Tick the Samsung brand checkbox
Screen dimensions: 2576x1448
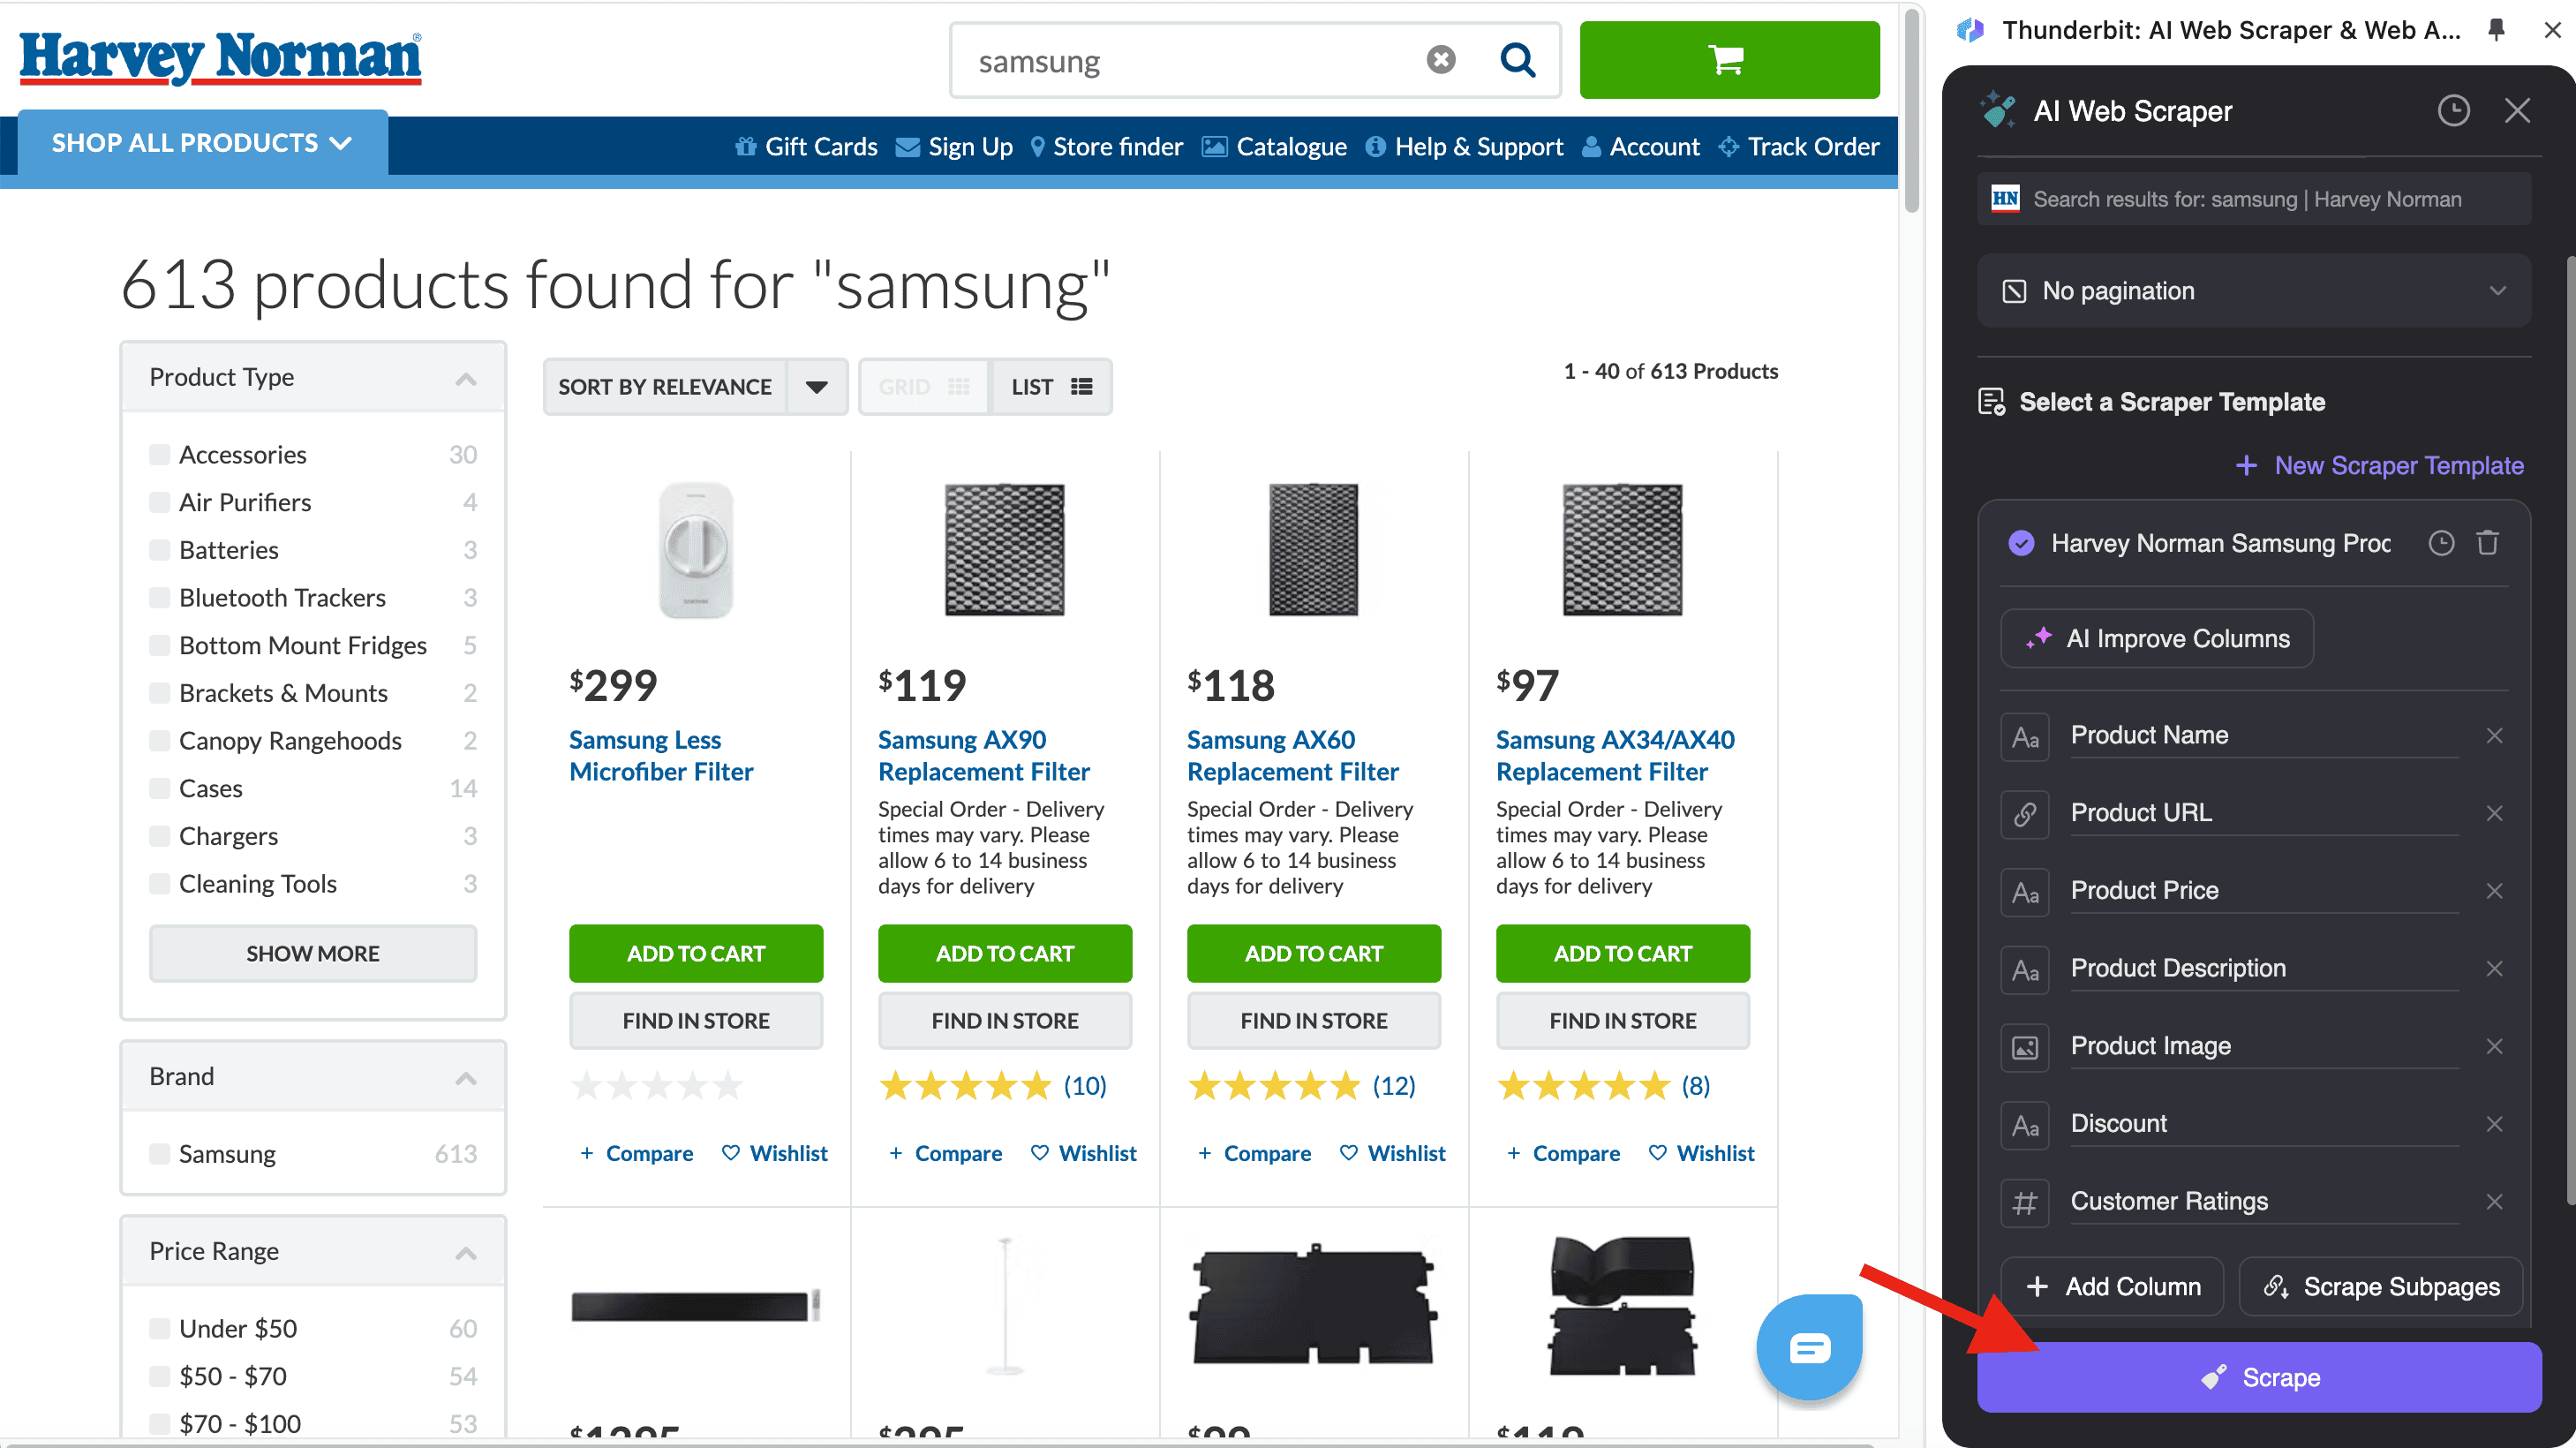point(159,1154)
